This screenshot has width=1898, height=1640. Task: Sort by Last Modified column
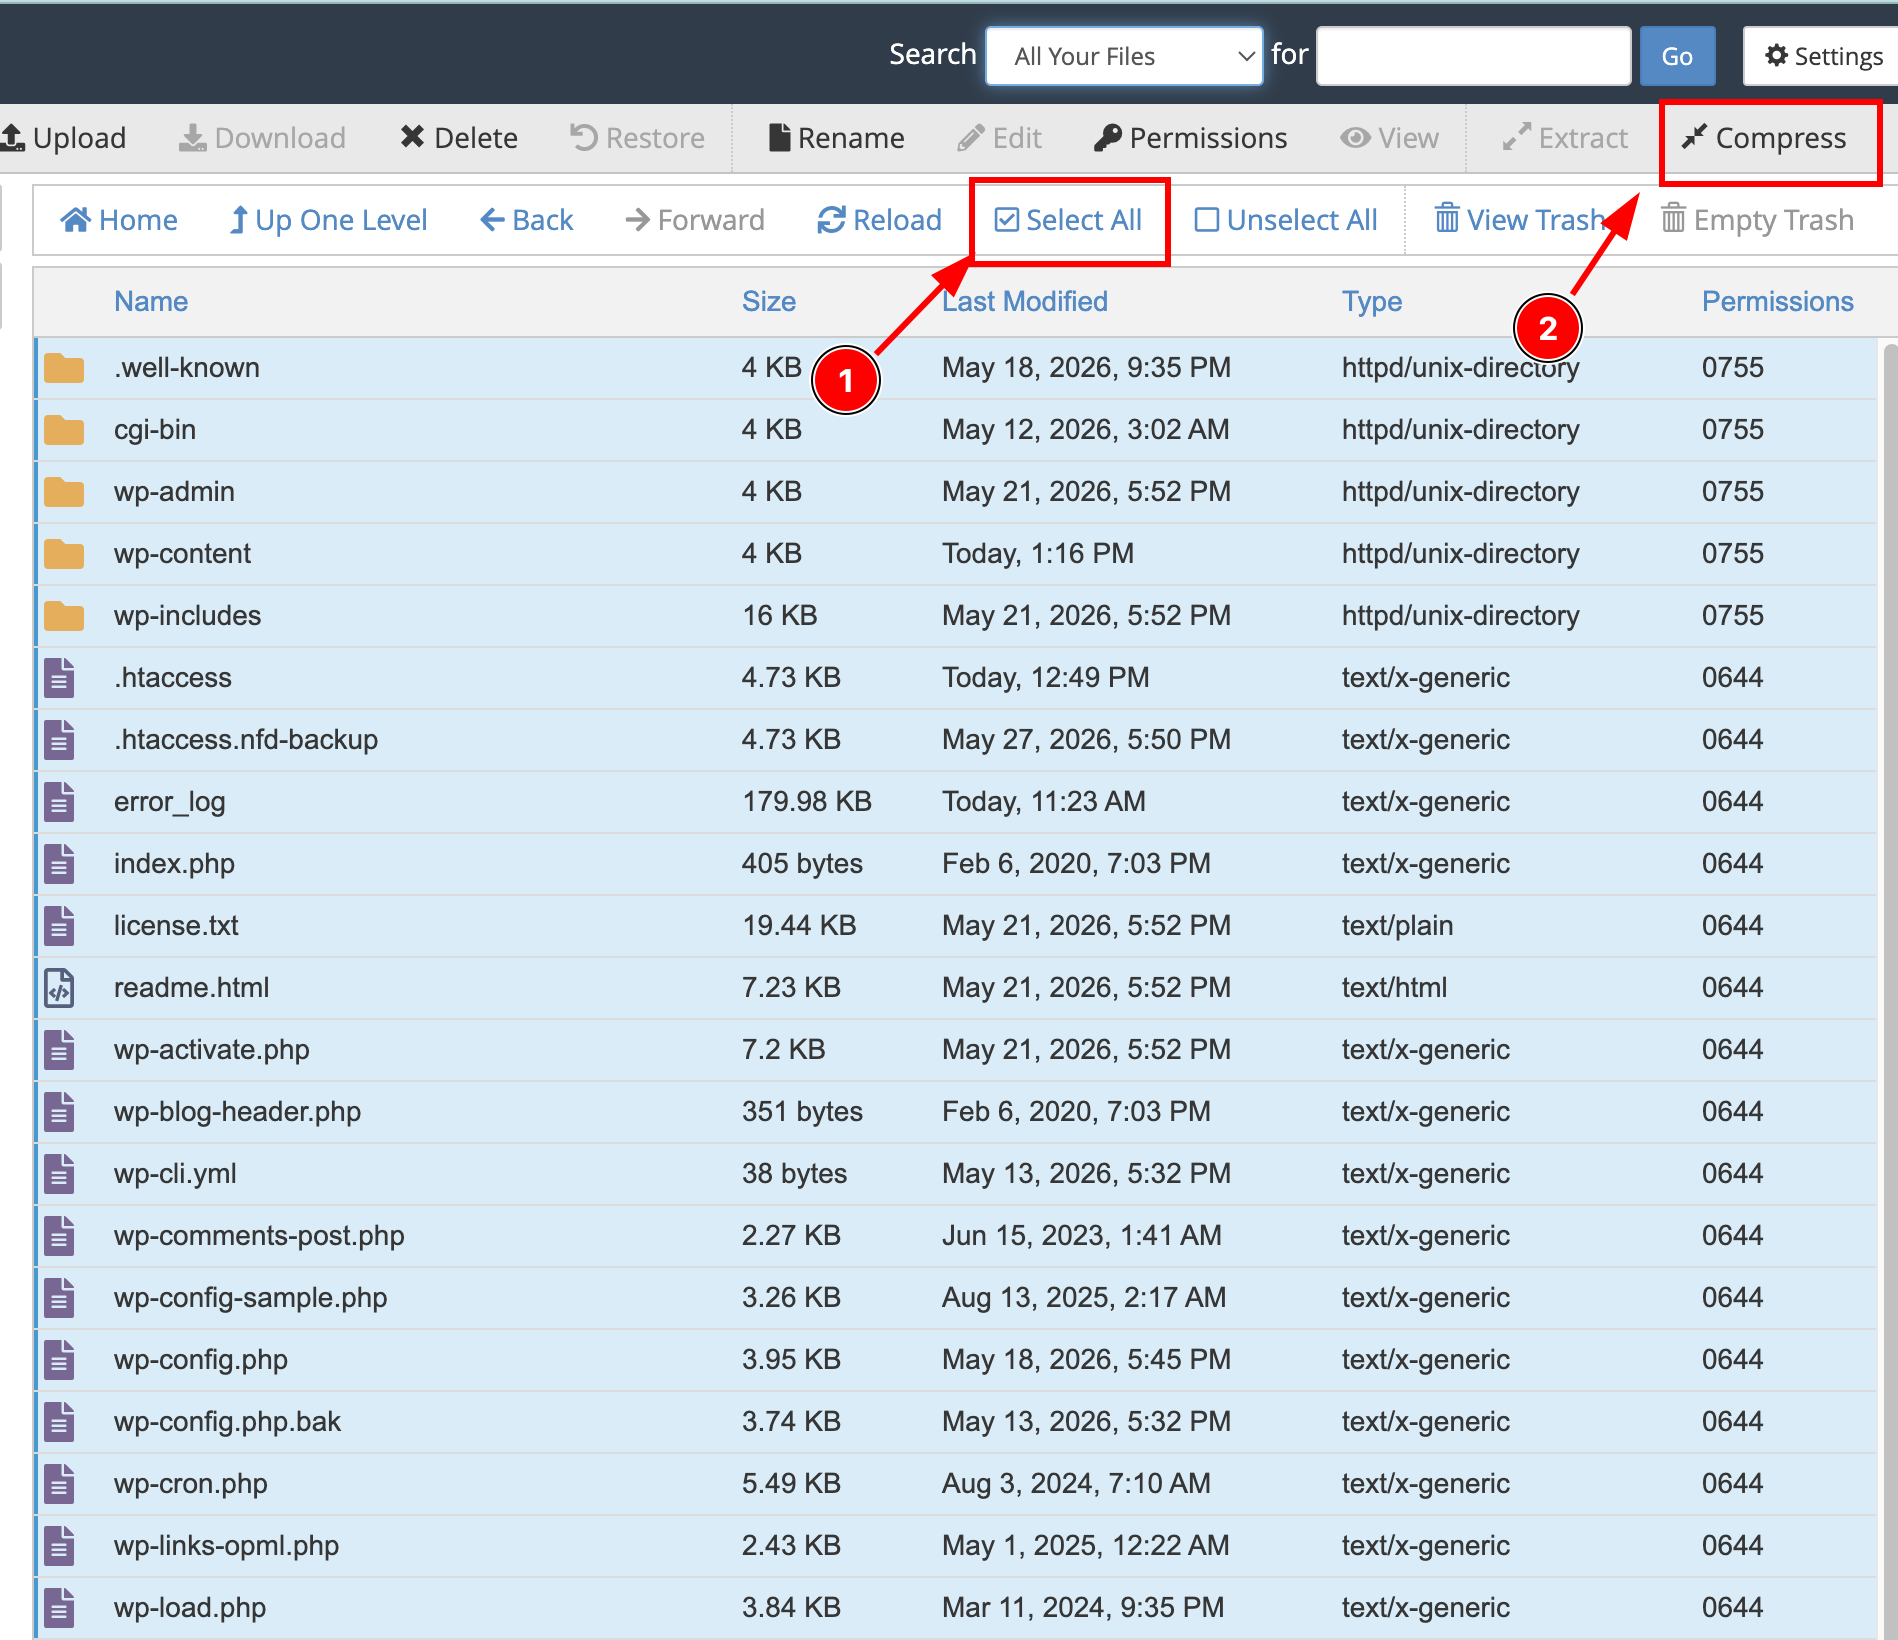tap(1025, 302)
